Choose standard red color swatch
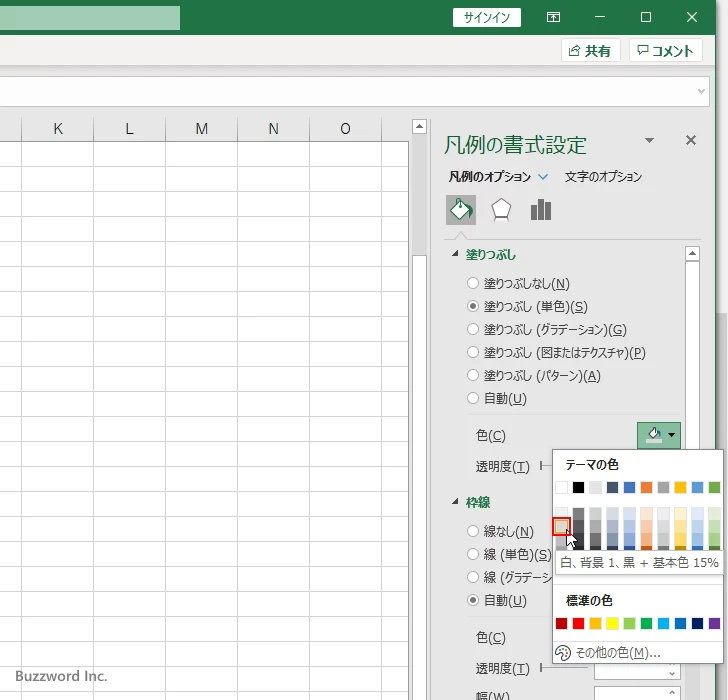 pyautogui.click(x=578, y=623)
